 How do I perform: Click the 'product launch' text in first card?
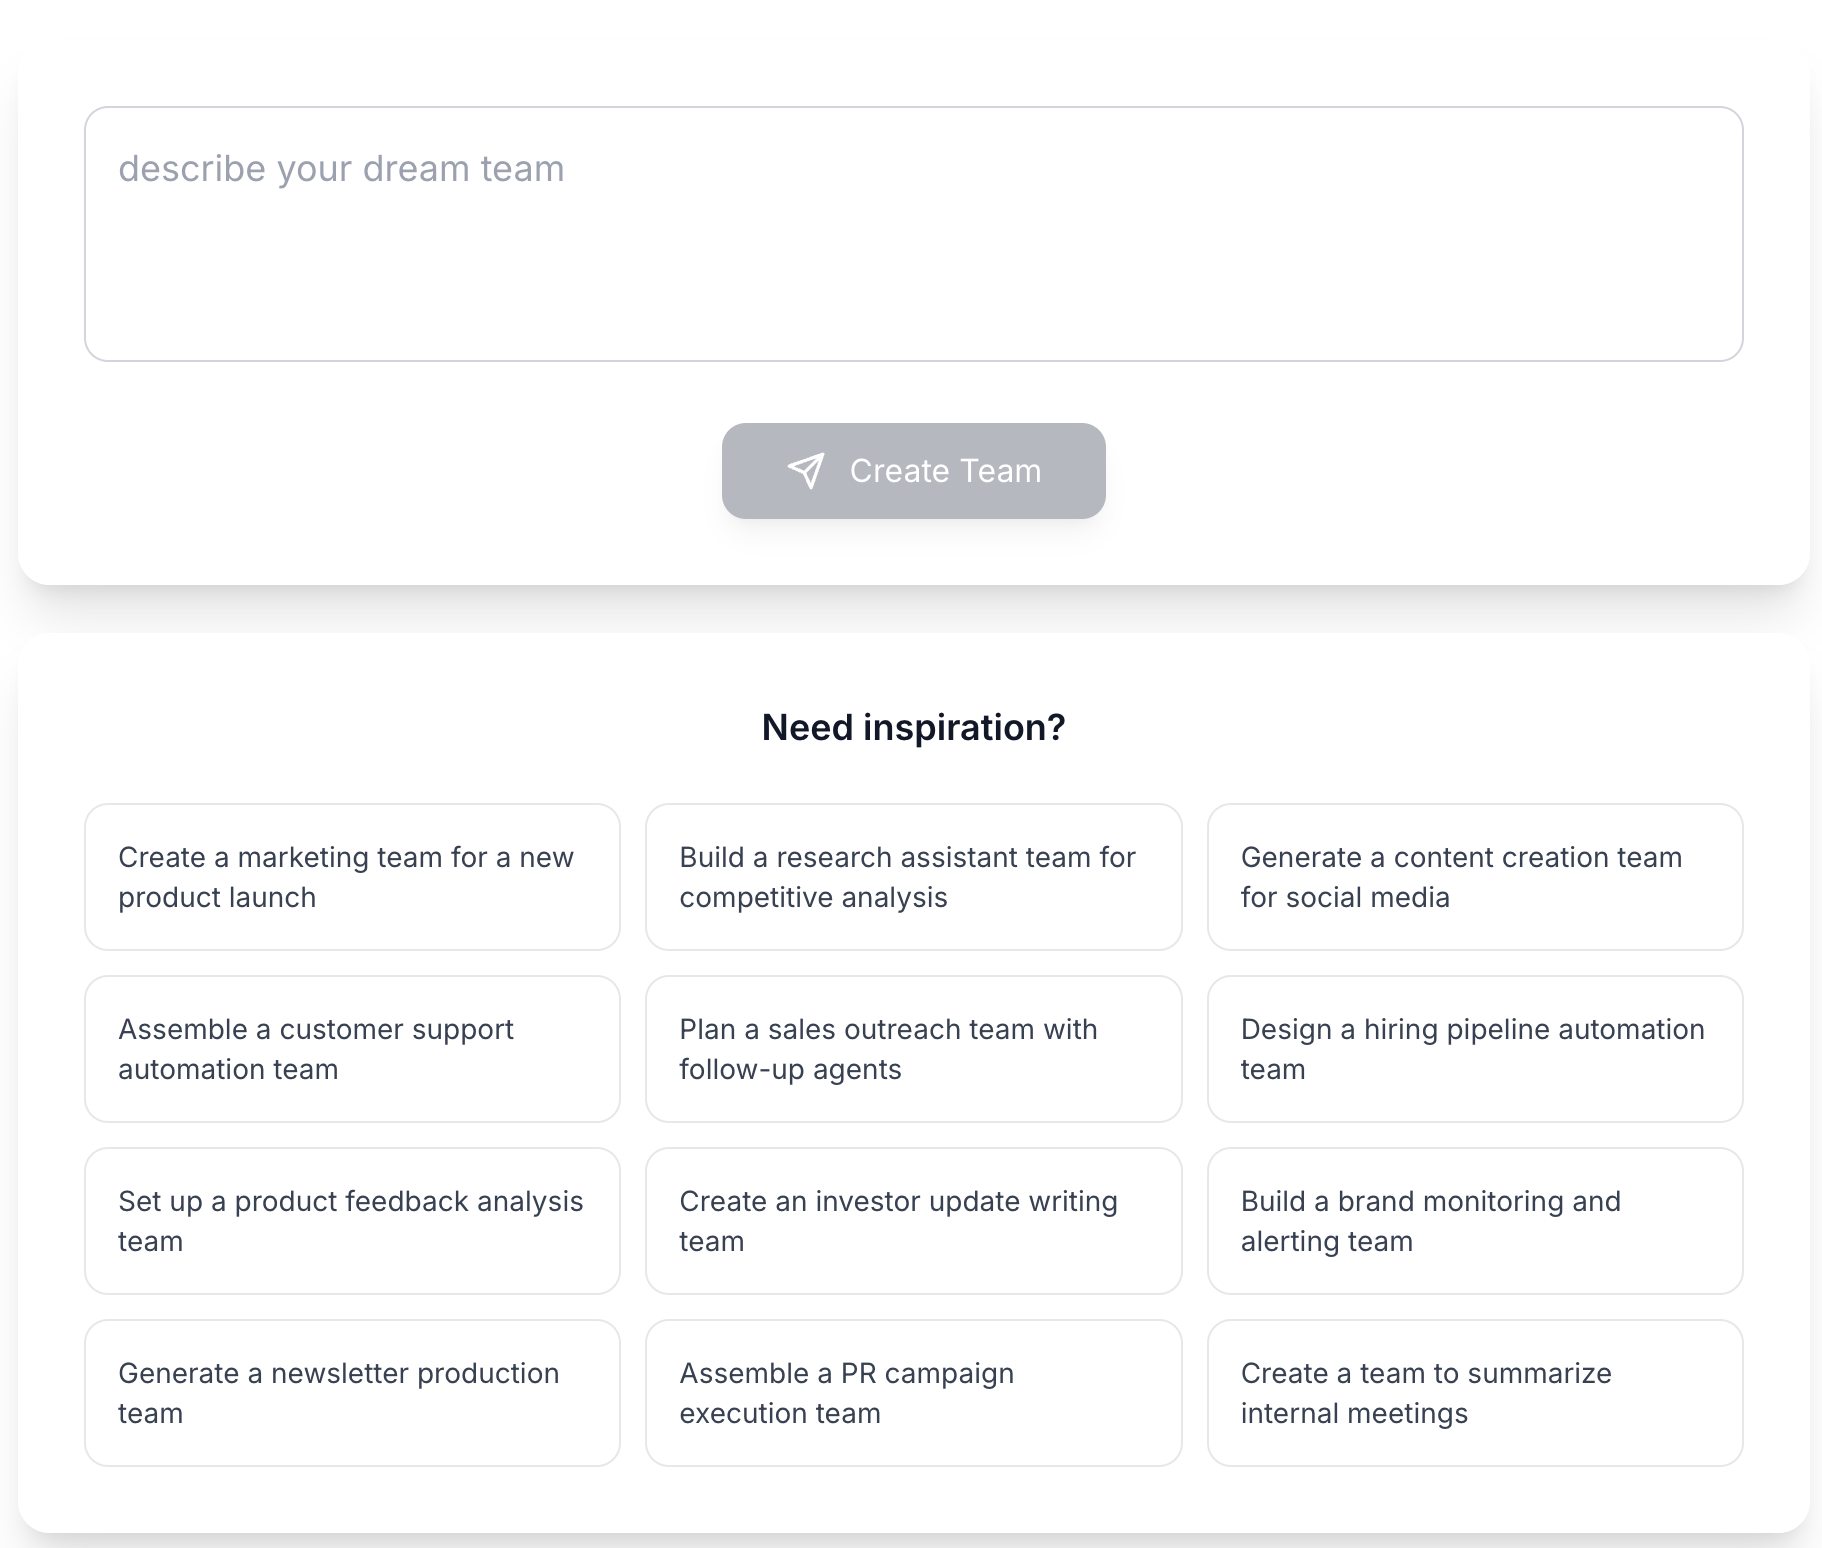[217, 898]
